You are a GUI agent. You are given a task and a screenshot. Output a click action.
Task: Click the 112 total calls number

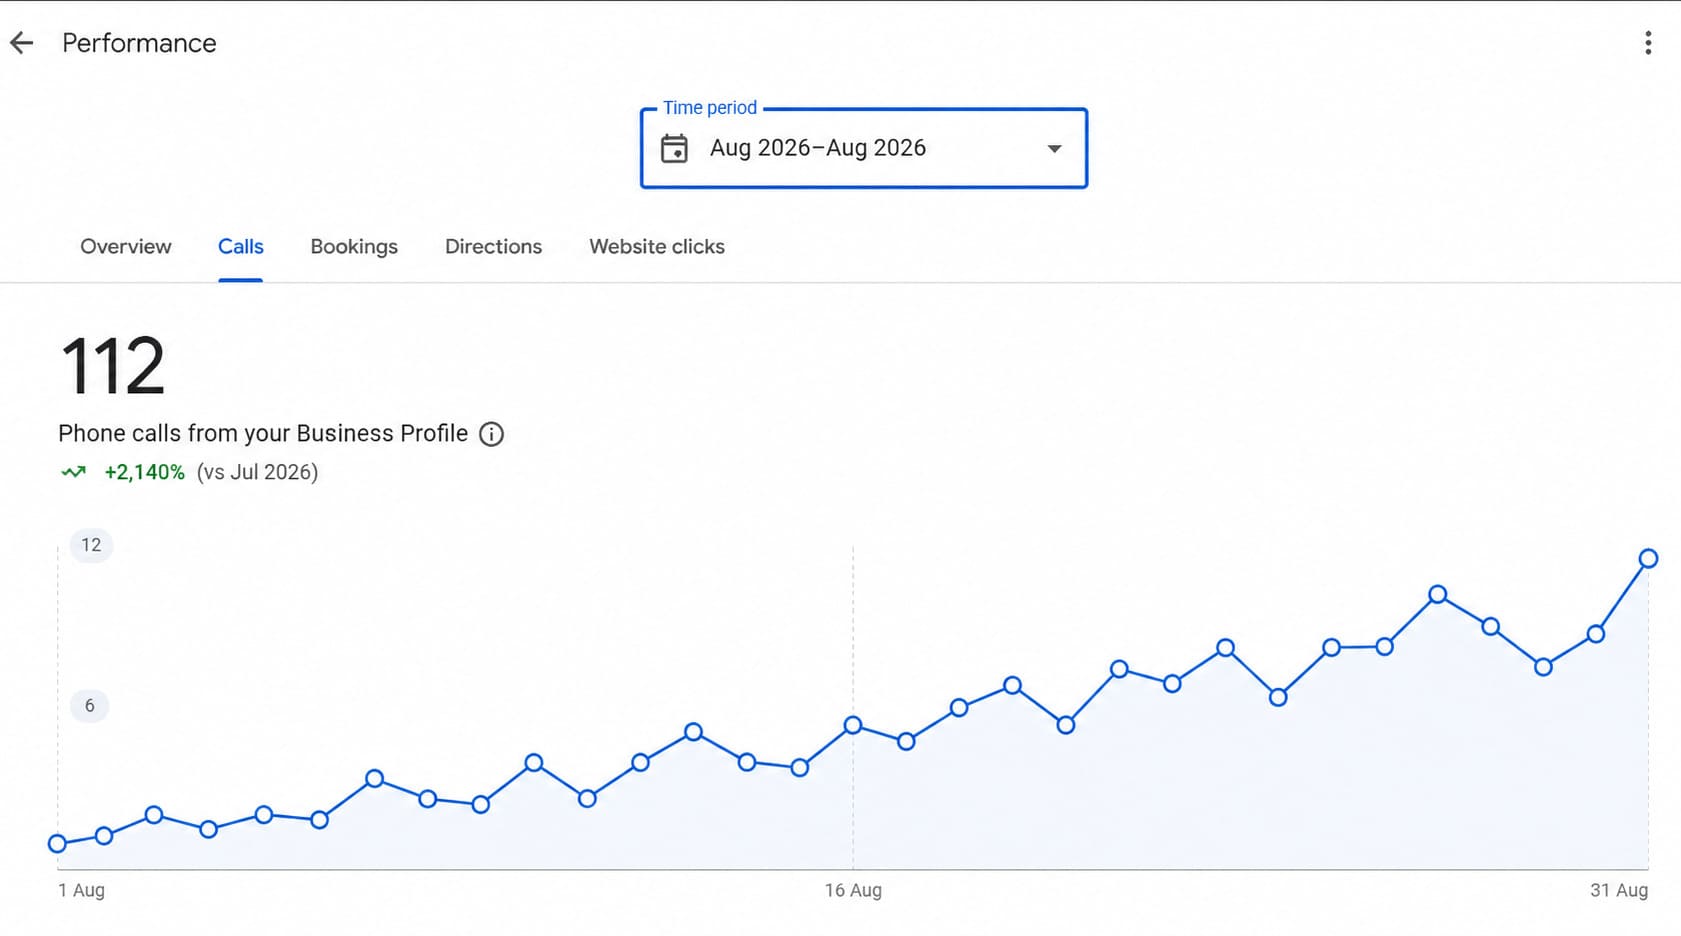[x=113, y=366]
